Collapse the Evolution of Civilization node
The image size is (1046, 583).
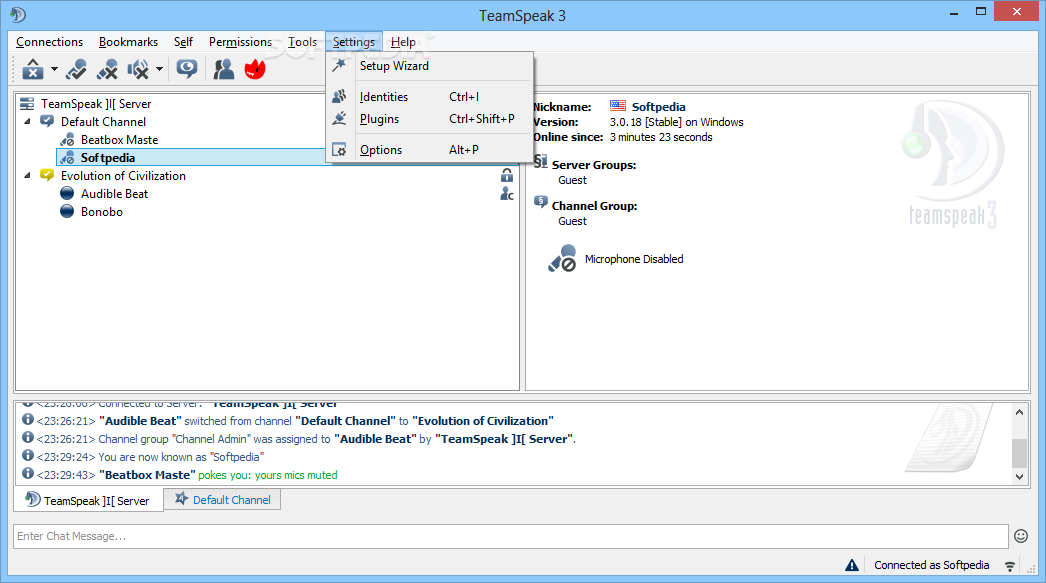point(27,175)
